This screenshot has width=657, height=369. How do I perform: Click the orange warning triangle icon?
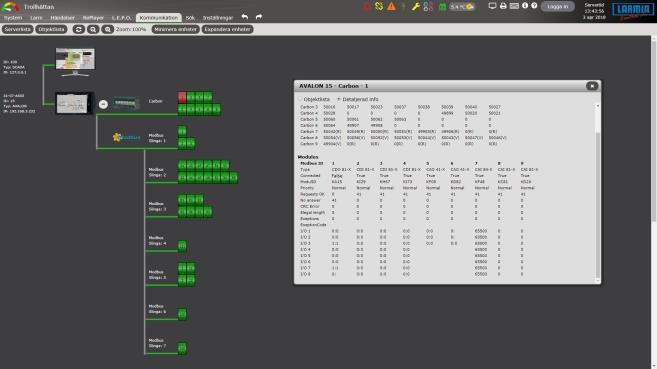(x=391, y=6)
